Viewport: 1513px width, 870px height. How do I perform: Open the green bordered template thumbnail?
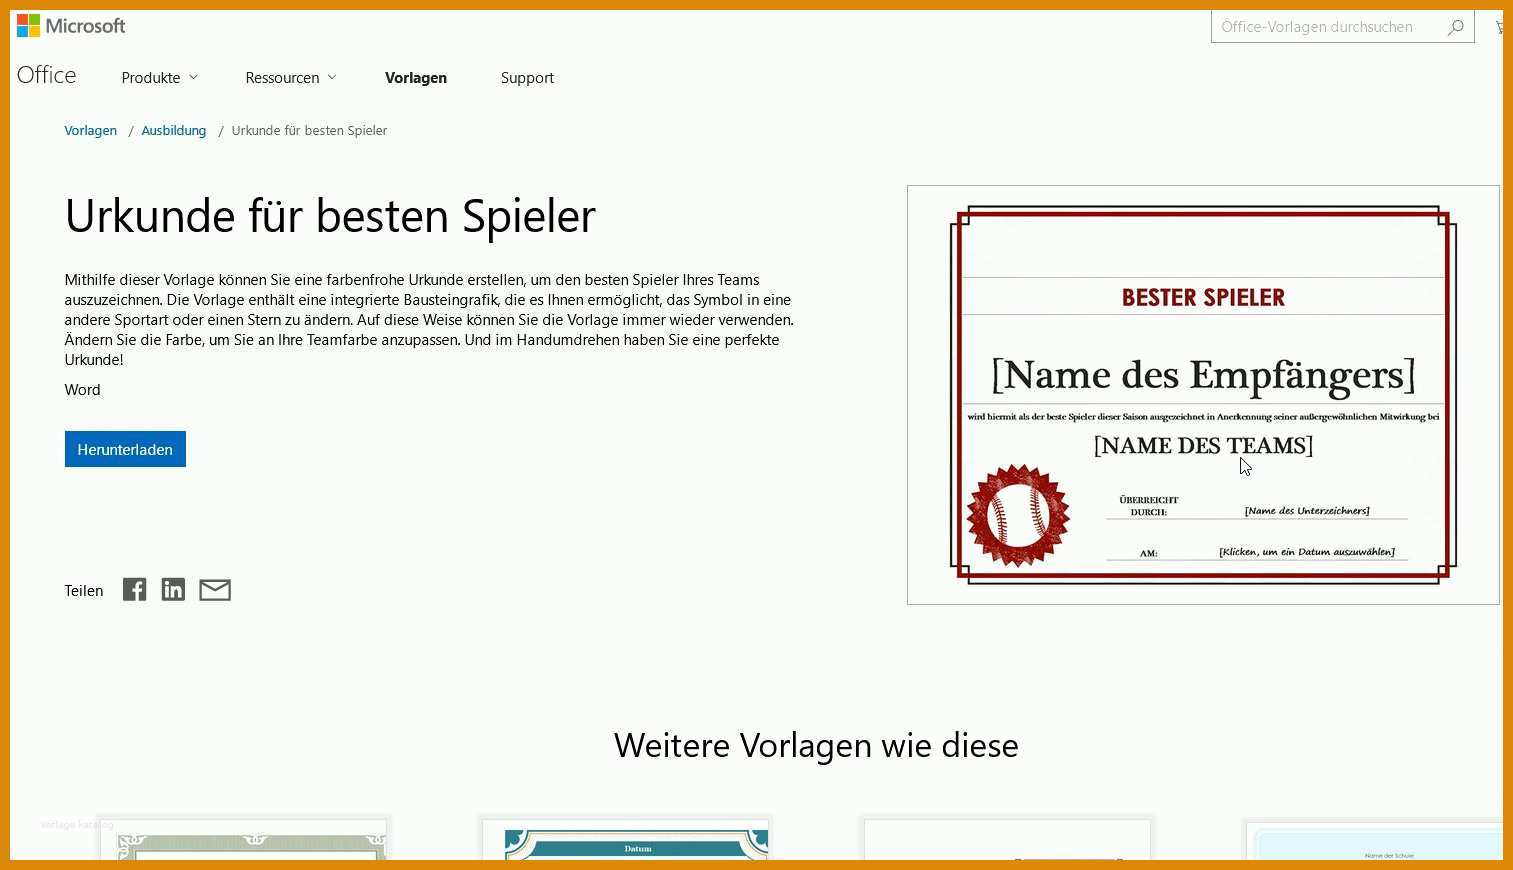coord(243,839)
